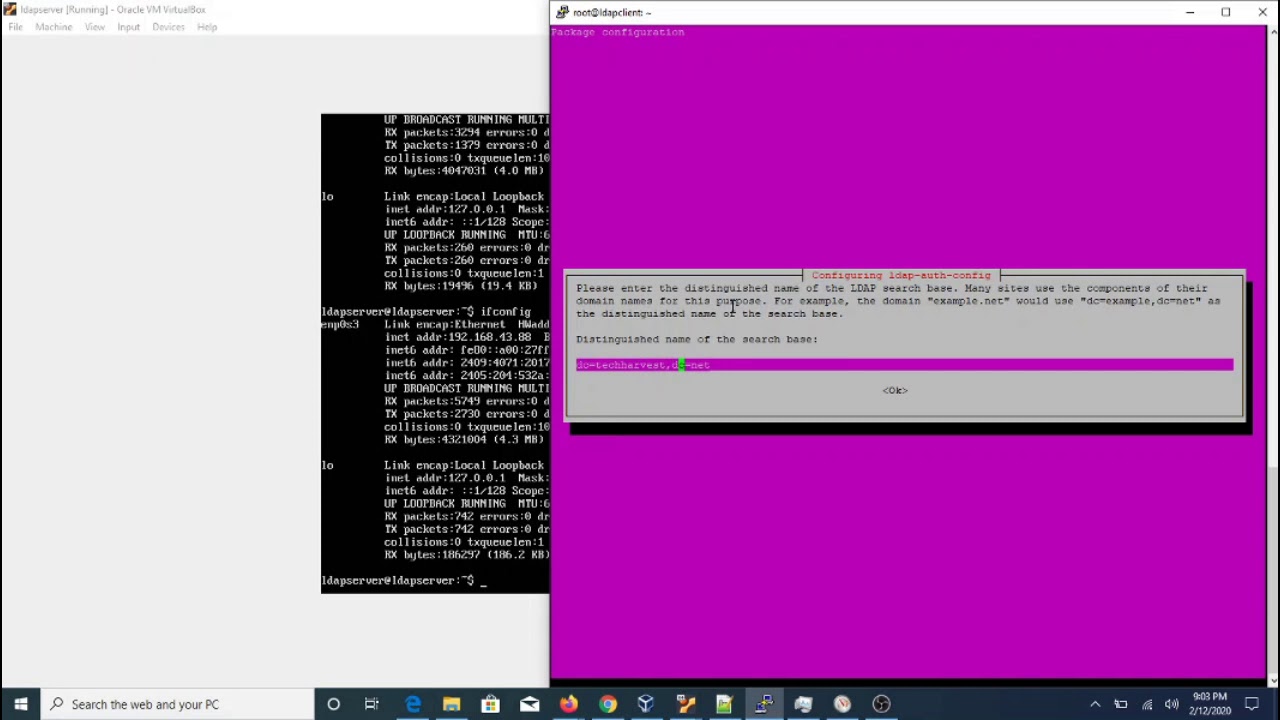Open Microsoft Store from taskbar
This screenshot has height=720, width=1280.
pyautogui.click(x=490, y=704)
